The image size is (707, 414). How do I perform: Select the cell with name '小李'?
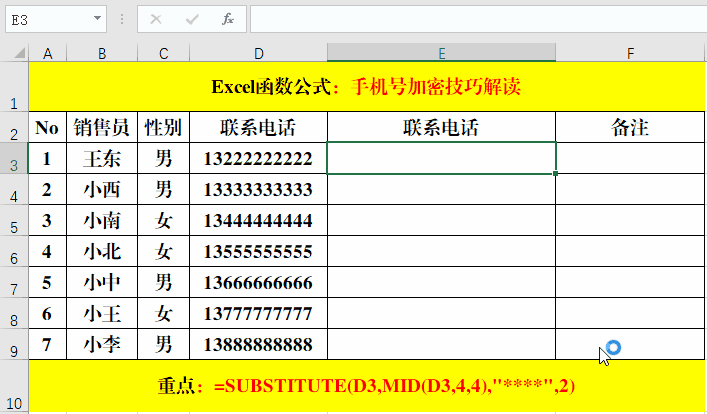click(x=102, y=345)
